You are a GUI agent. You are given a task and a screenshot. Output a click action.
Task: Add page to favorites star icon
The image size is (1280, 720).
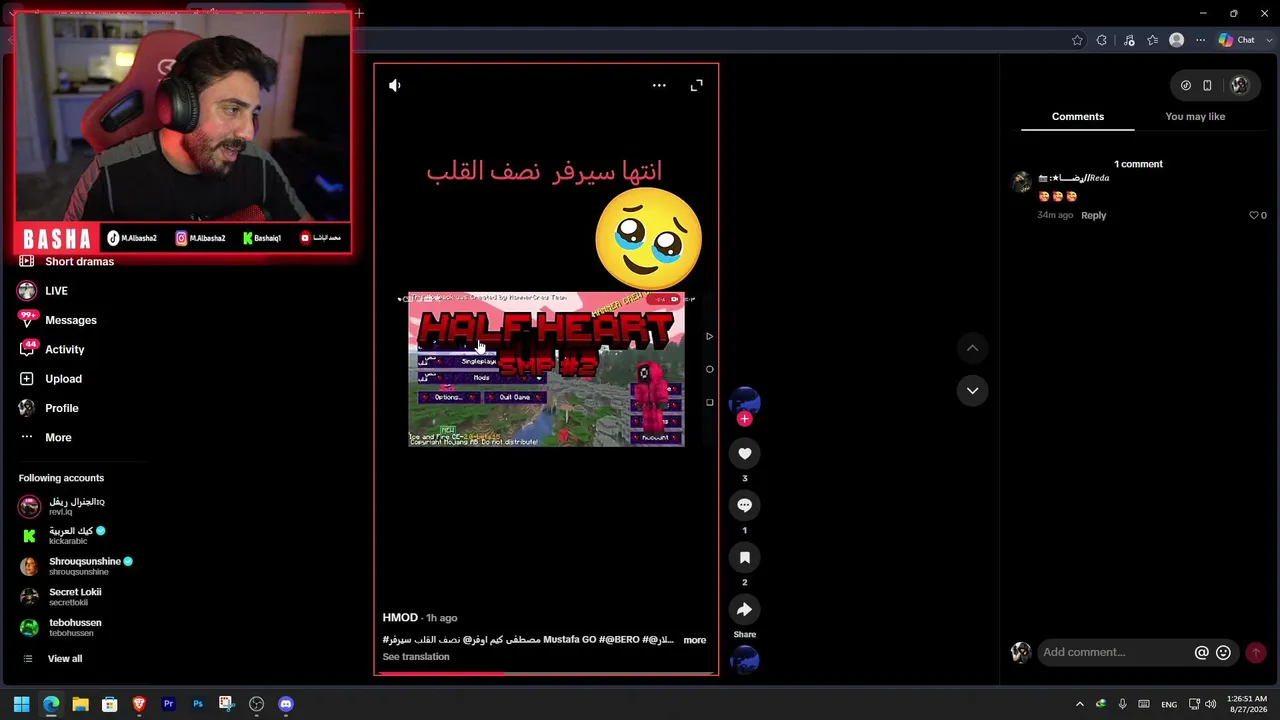pos(1077,41)
